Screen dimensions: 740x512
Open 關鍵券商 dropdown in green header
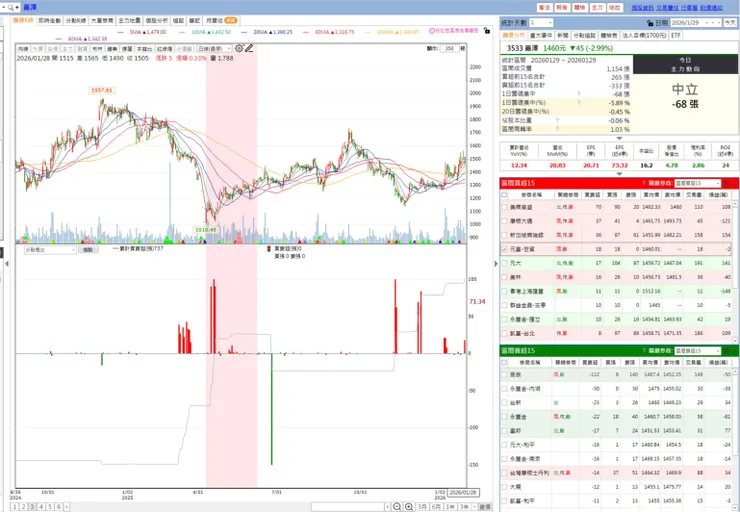click(x=698, y=351)
